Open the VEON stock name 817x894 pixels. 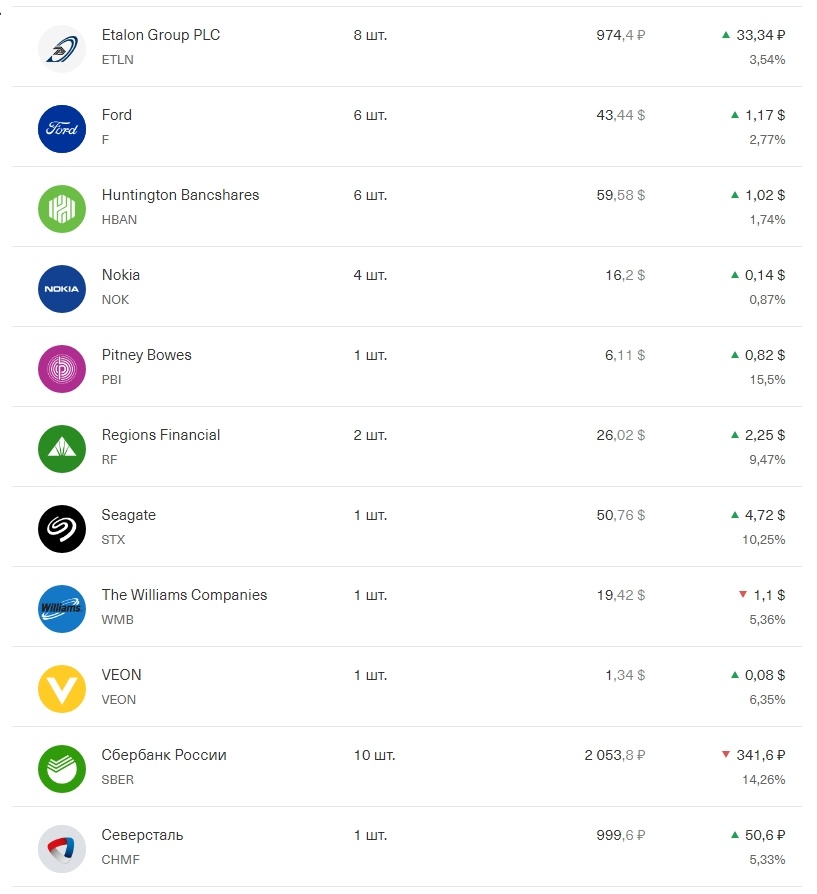(121, 675)
